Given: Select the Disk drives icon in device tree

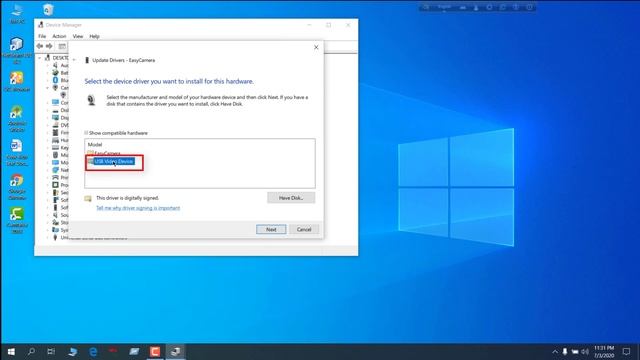Looking at the screenshot, I should [x=56, y=110].
